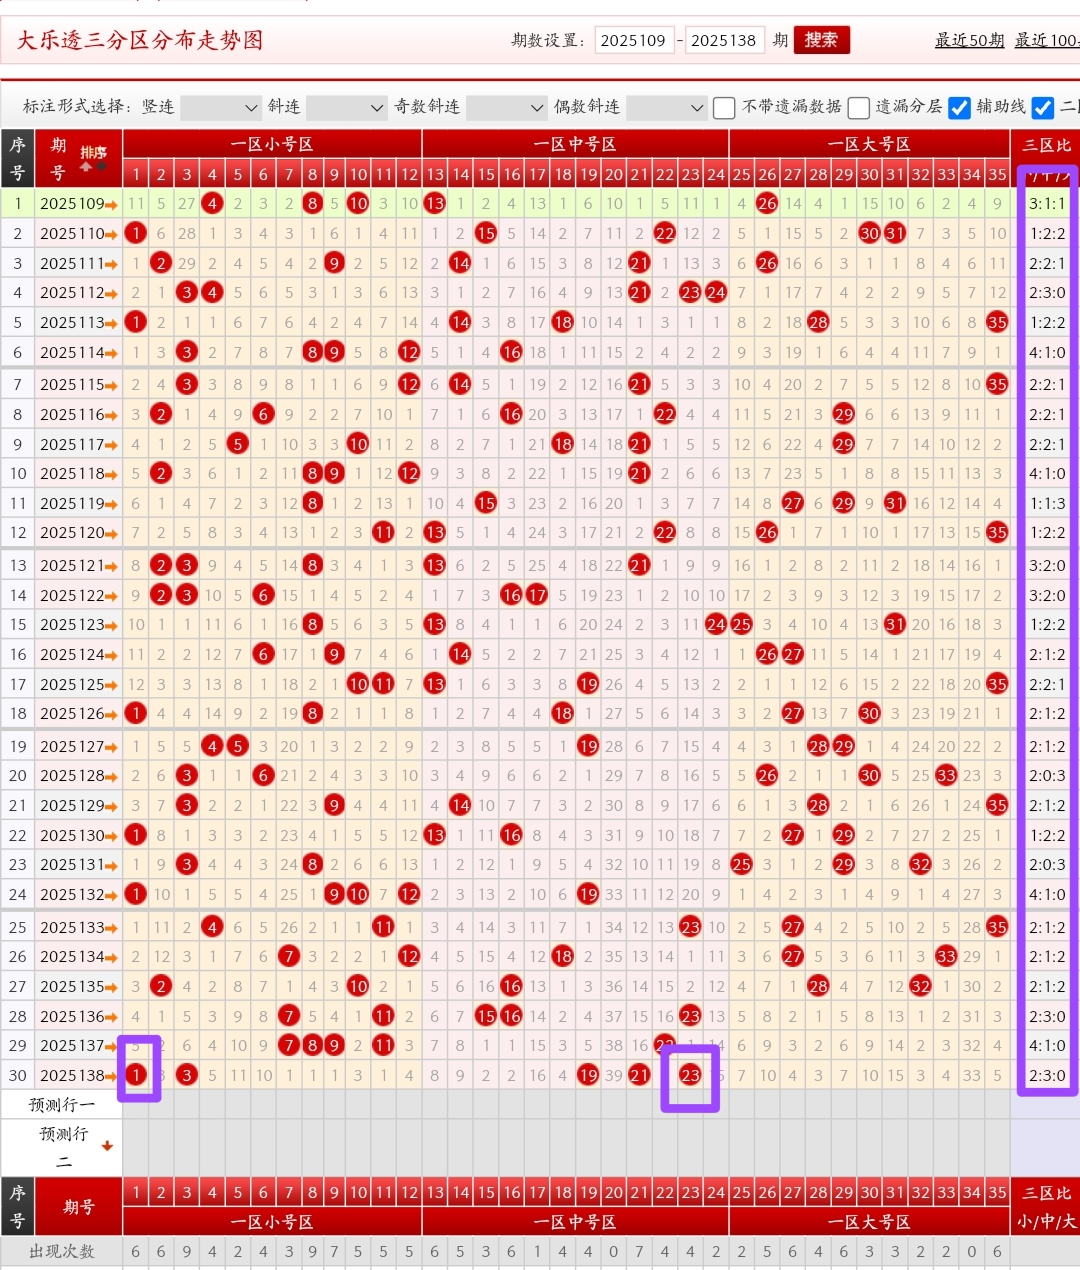This screenshot has height=1270, width=1080.
Task: Click the orange arrow next to period 2025131
Action: coord(112,866)
